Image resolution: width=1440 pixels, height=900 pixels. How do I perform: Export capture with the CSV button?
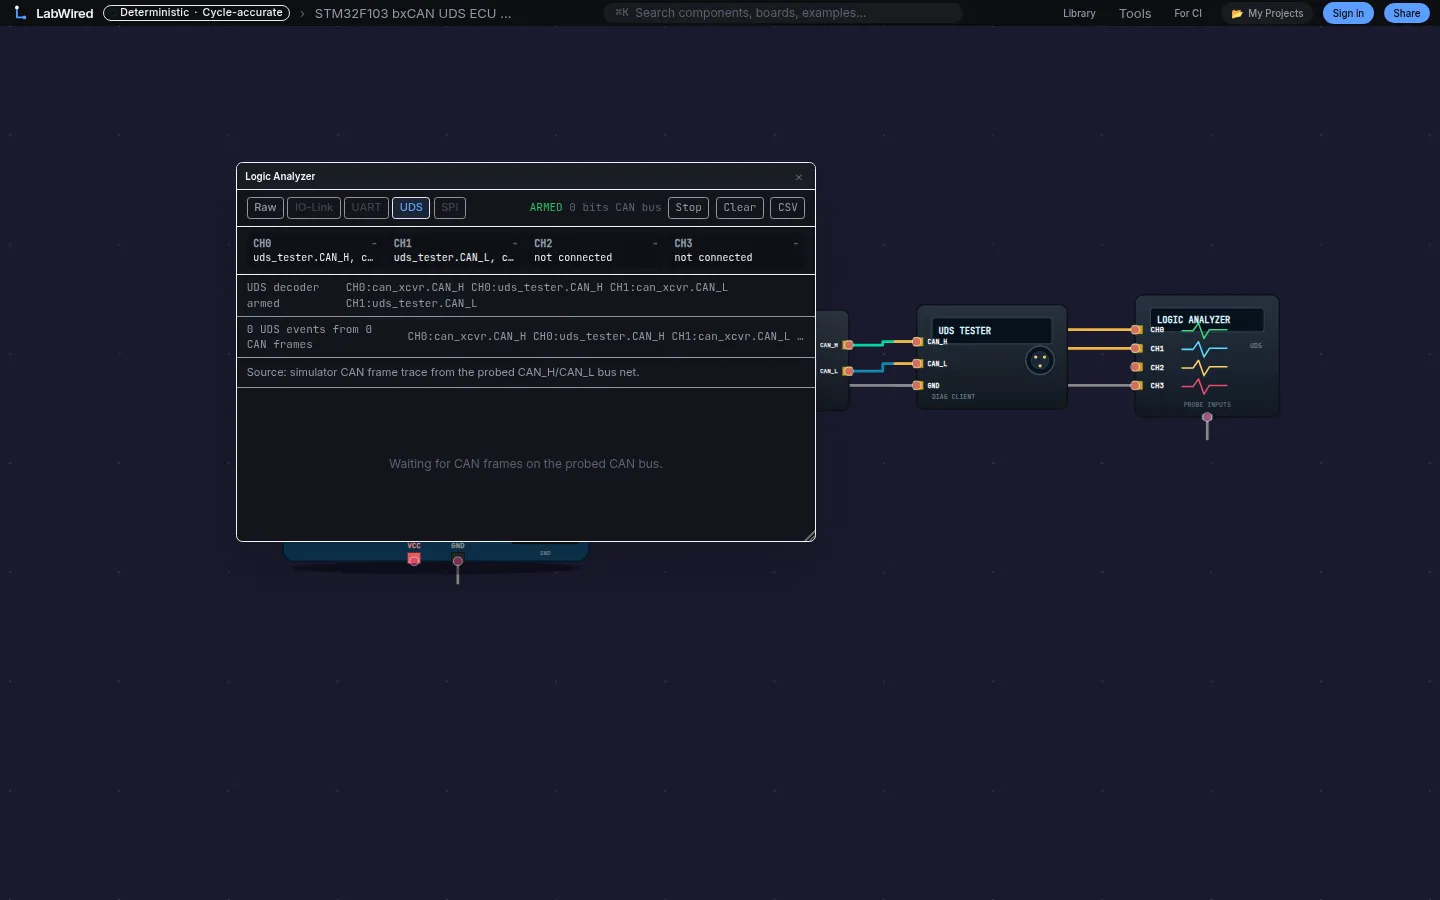tap(788, 208)
